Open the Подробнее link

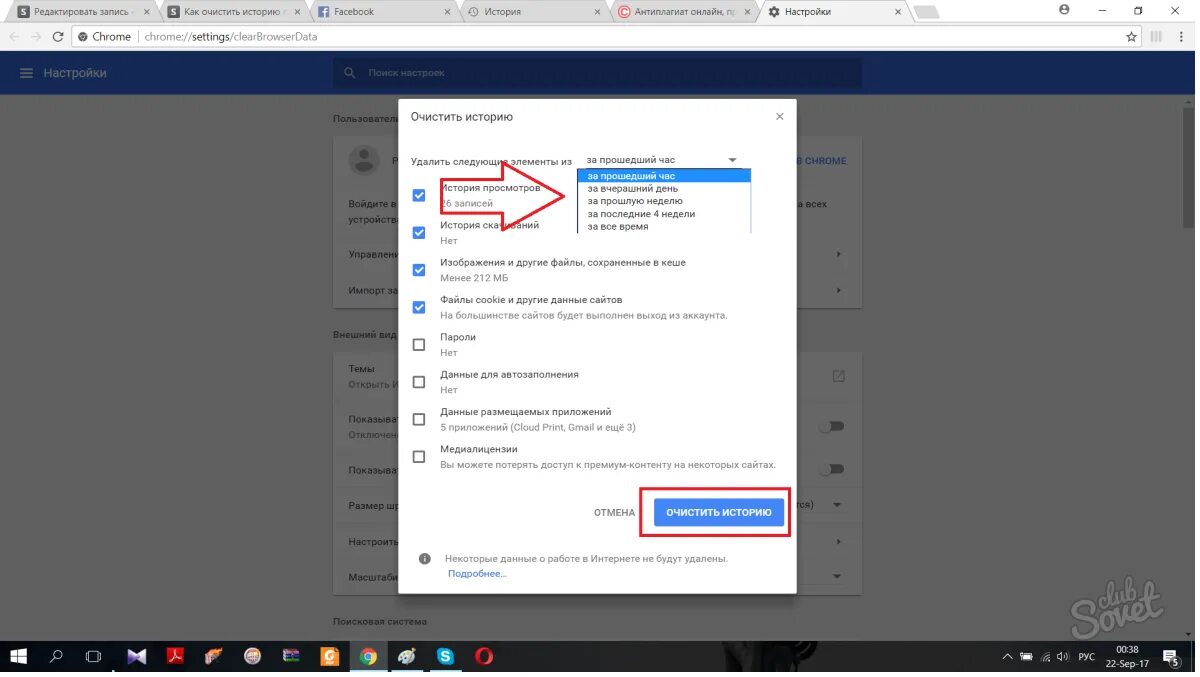(x=477, y=574)
